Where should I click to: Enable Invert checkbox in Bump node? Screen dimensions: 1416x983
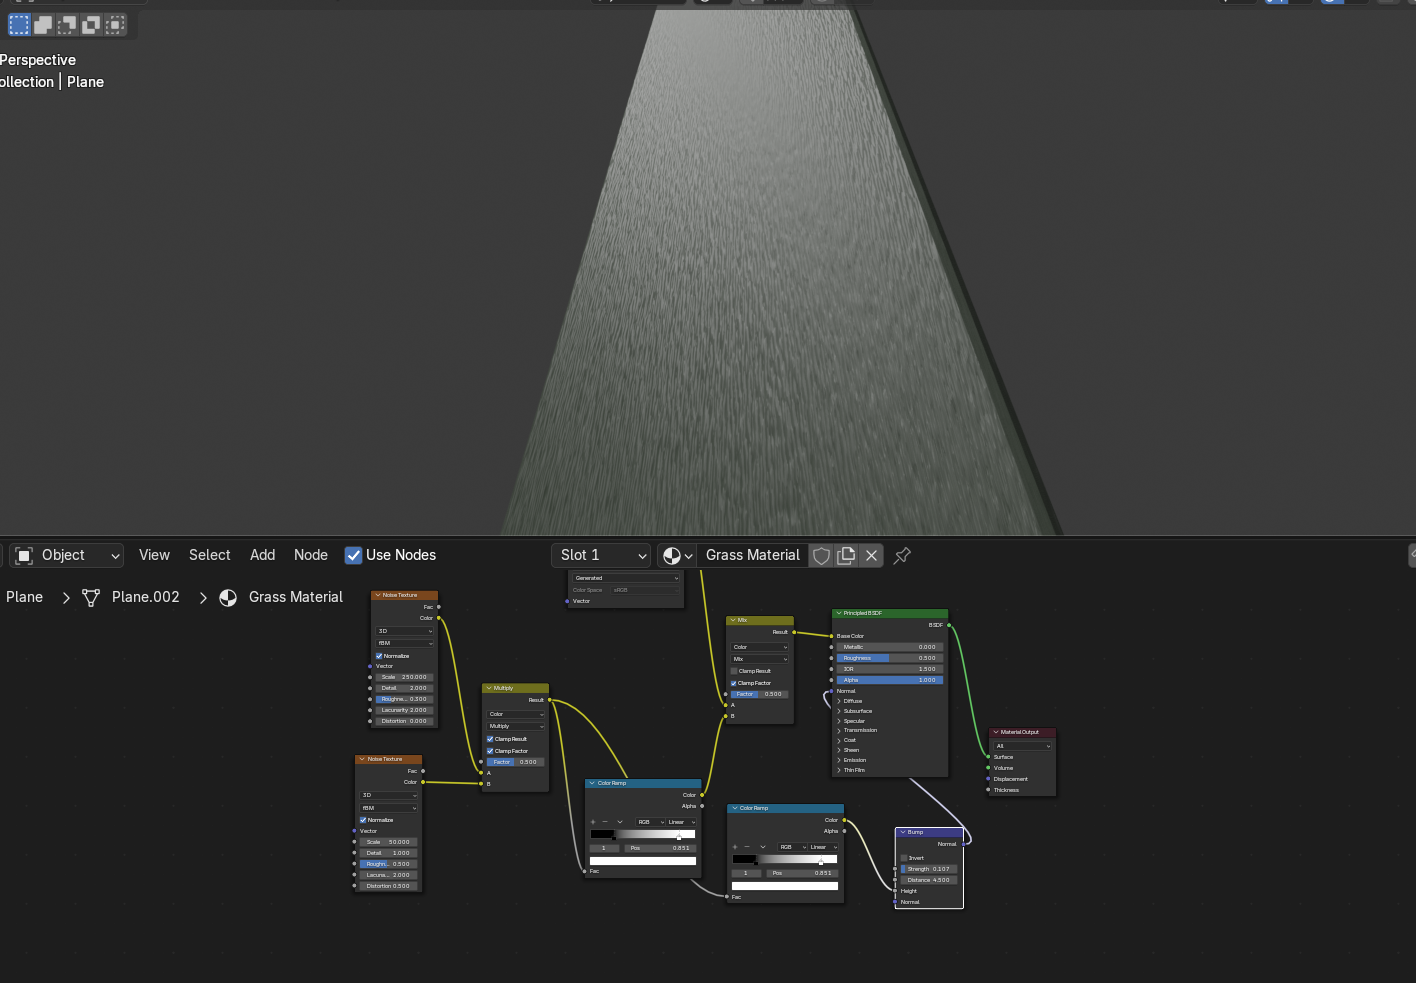coord(904,858)
